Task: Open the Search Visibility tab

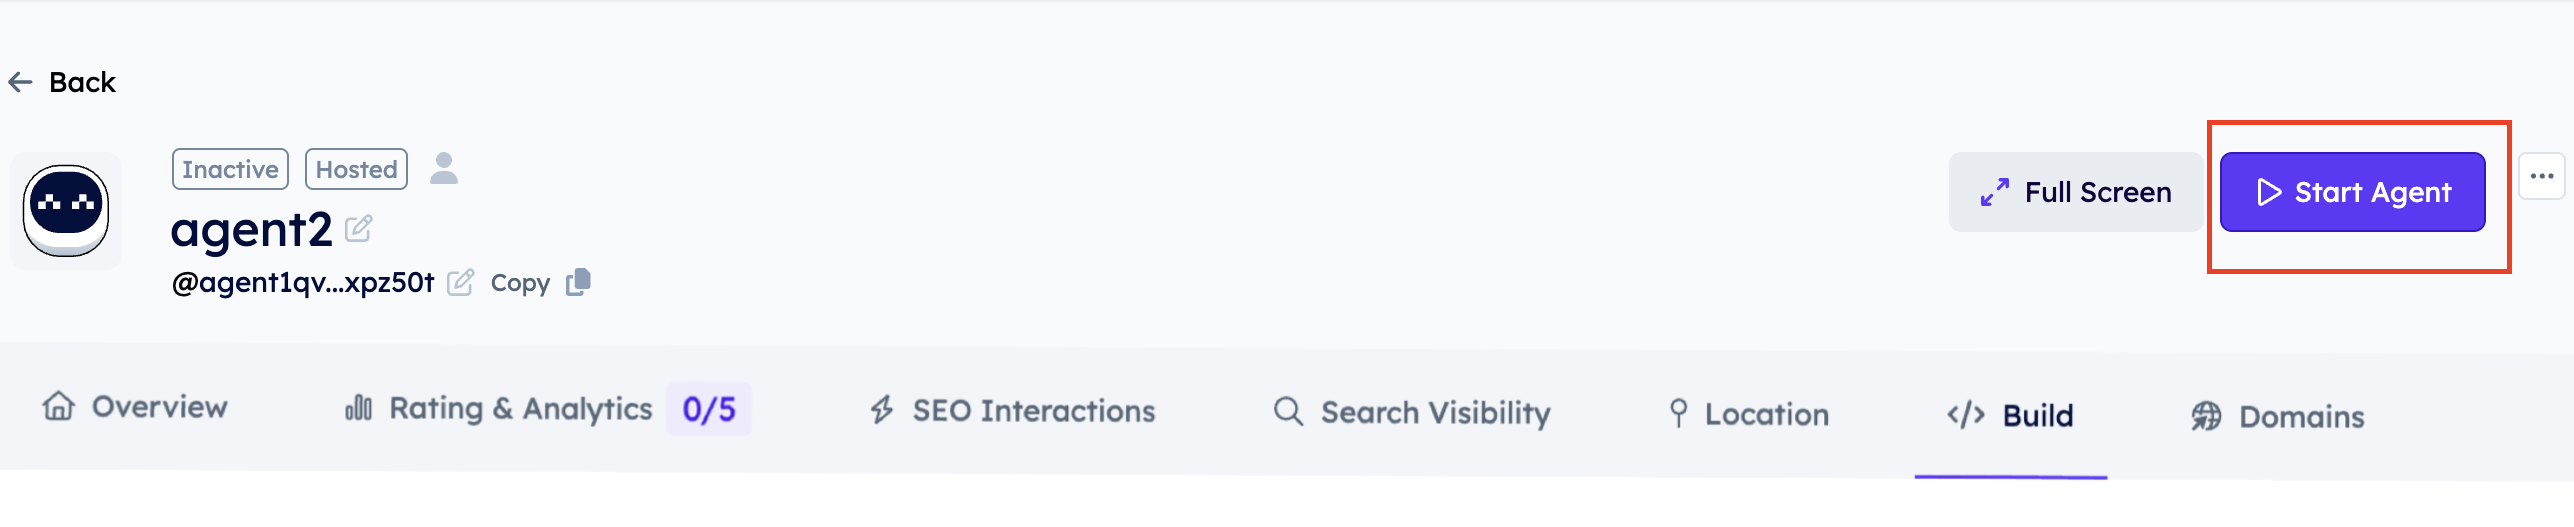Action: coord(1412,412)
